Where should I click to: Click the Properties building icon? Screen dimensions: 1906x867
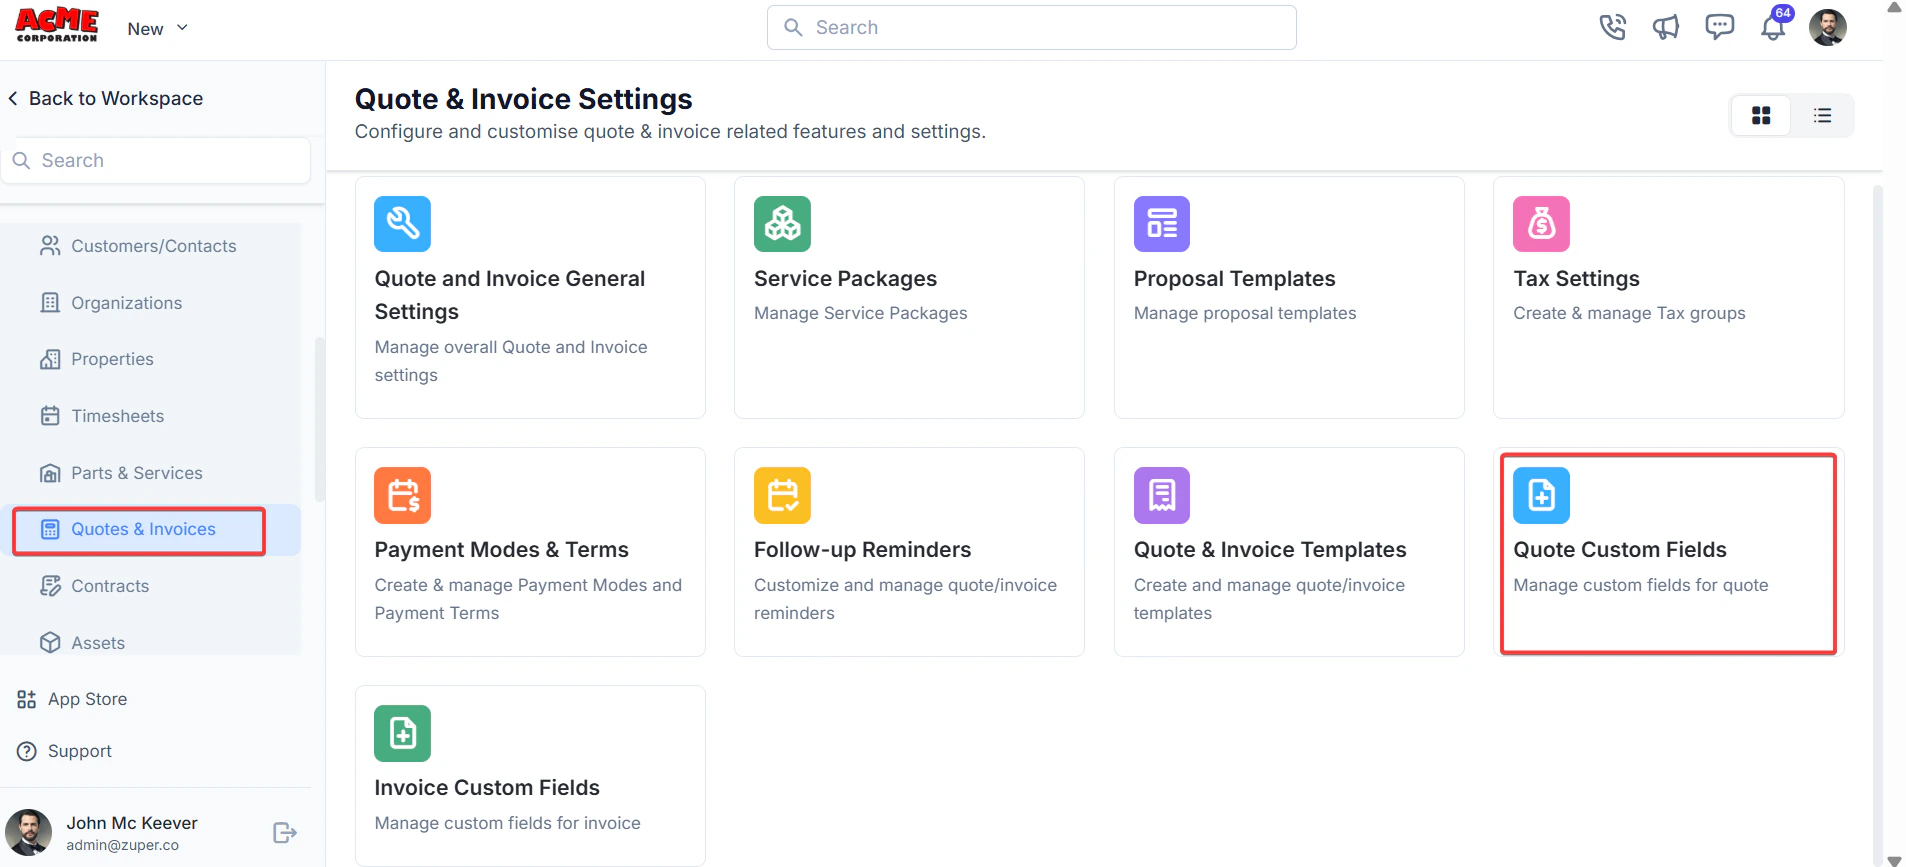pyautogui.click(x=50, y=359)
